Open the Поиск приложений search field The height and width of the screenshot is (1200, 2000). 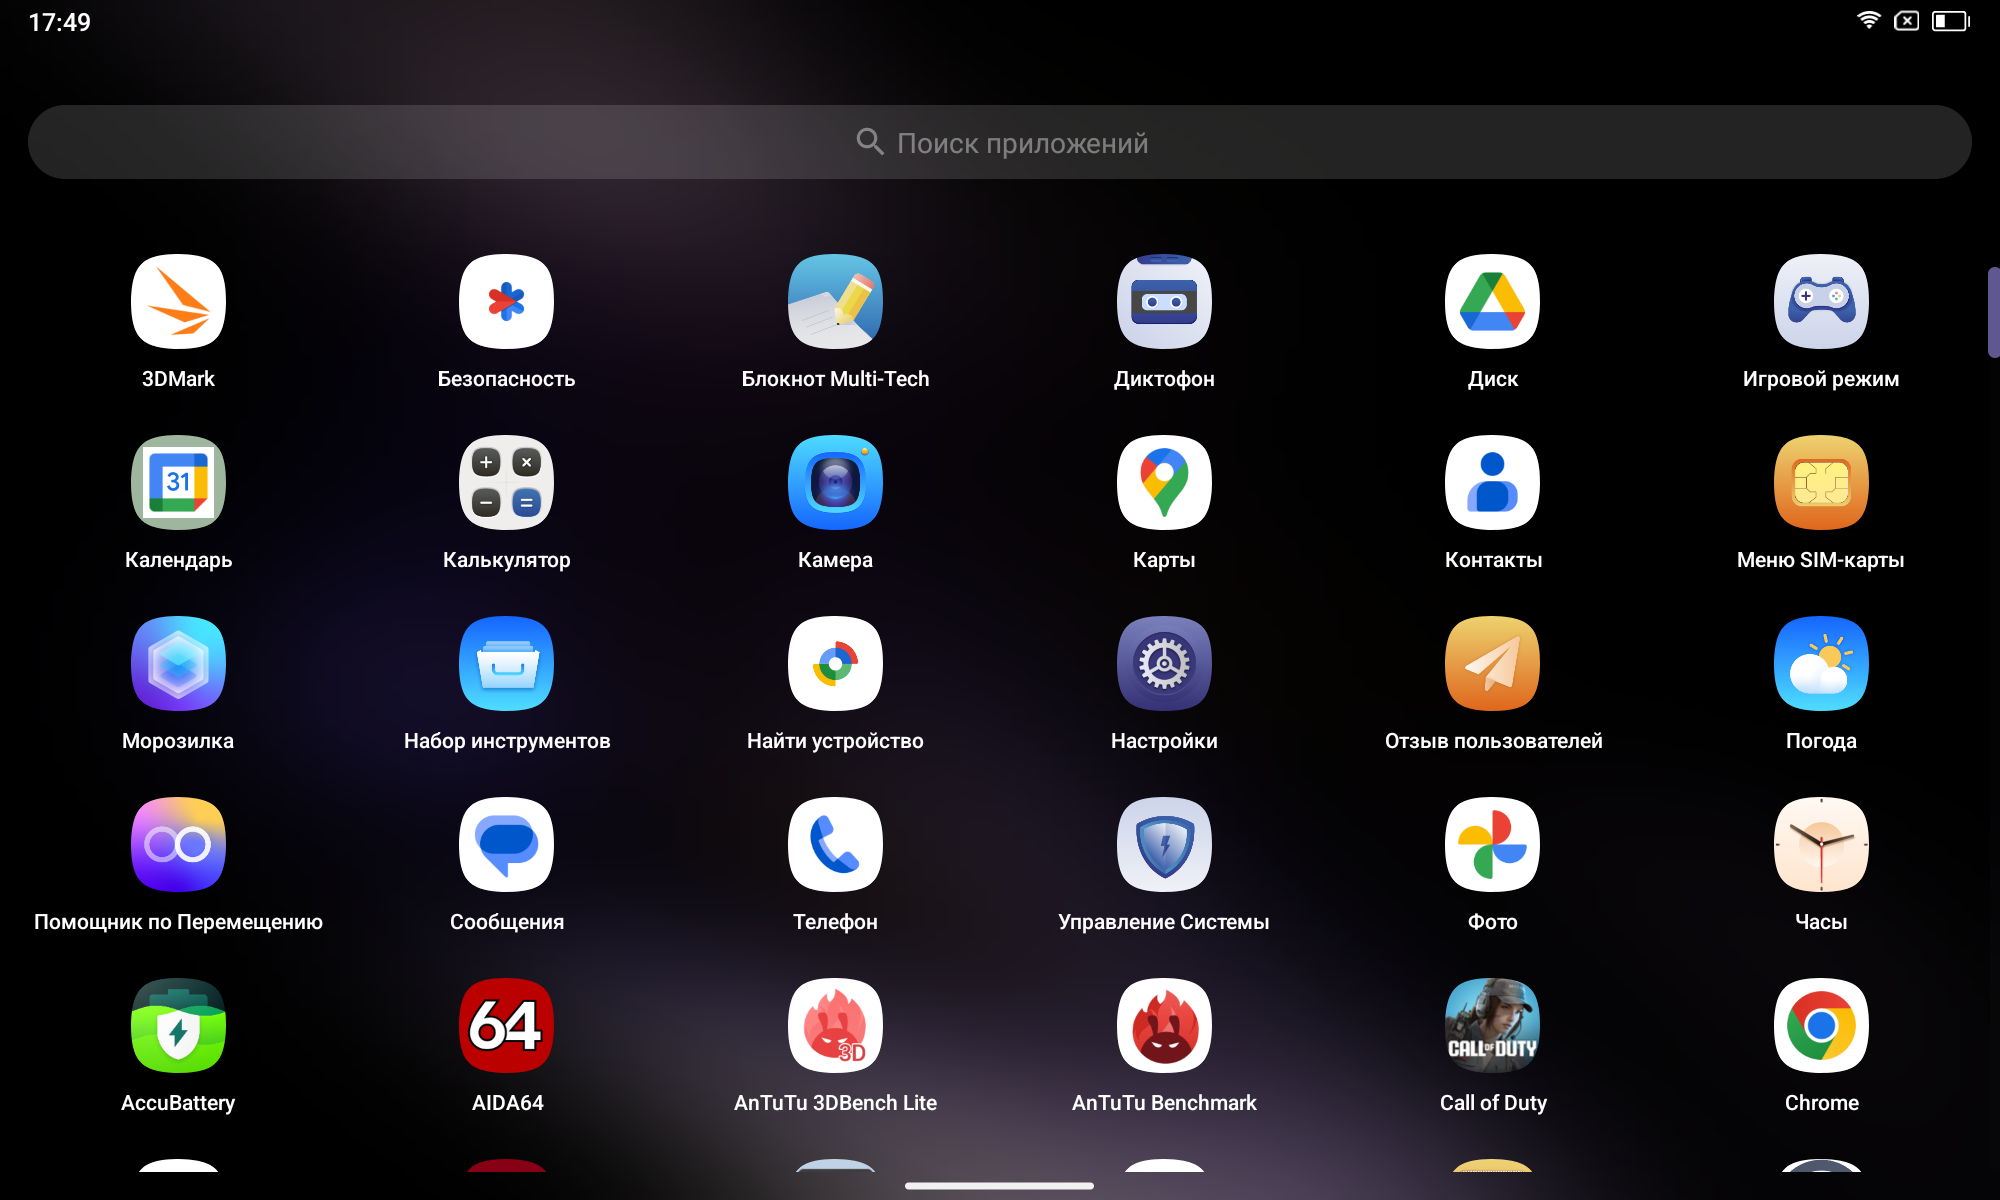click(x=1000, y=143)
